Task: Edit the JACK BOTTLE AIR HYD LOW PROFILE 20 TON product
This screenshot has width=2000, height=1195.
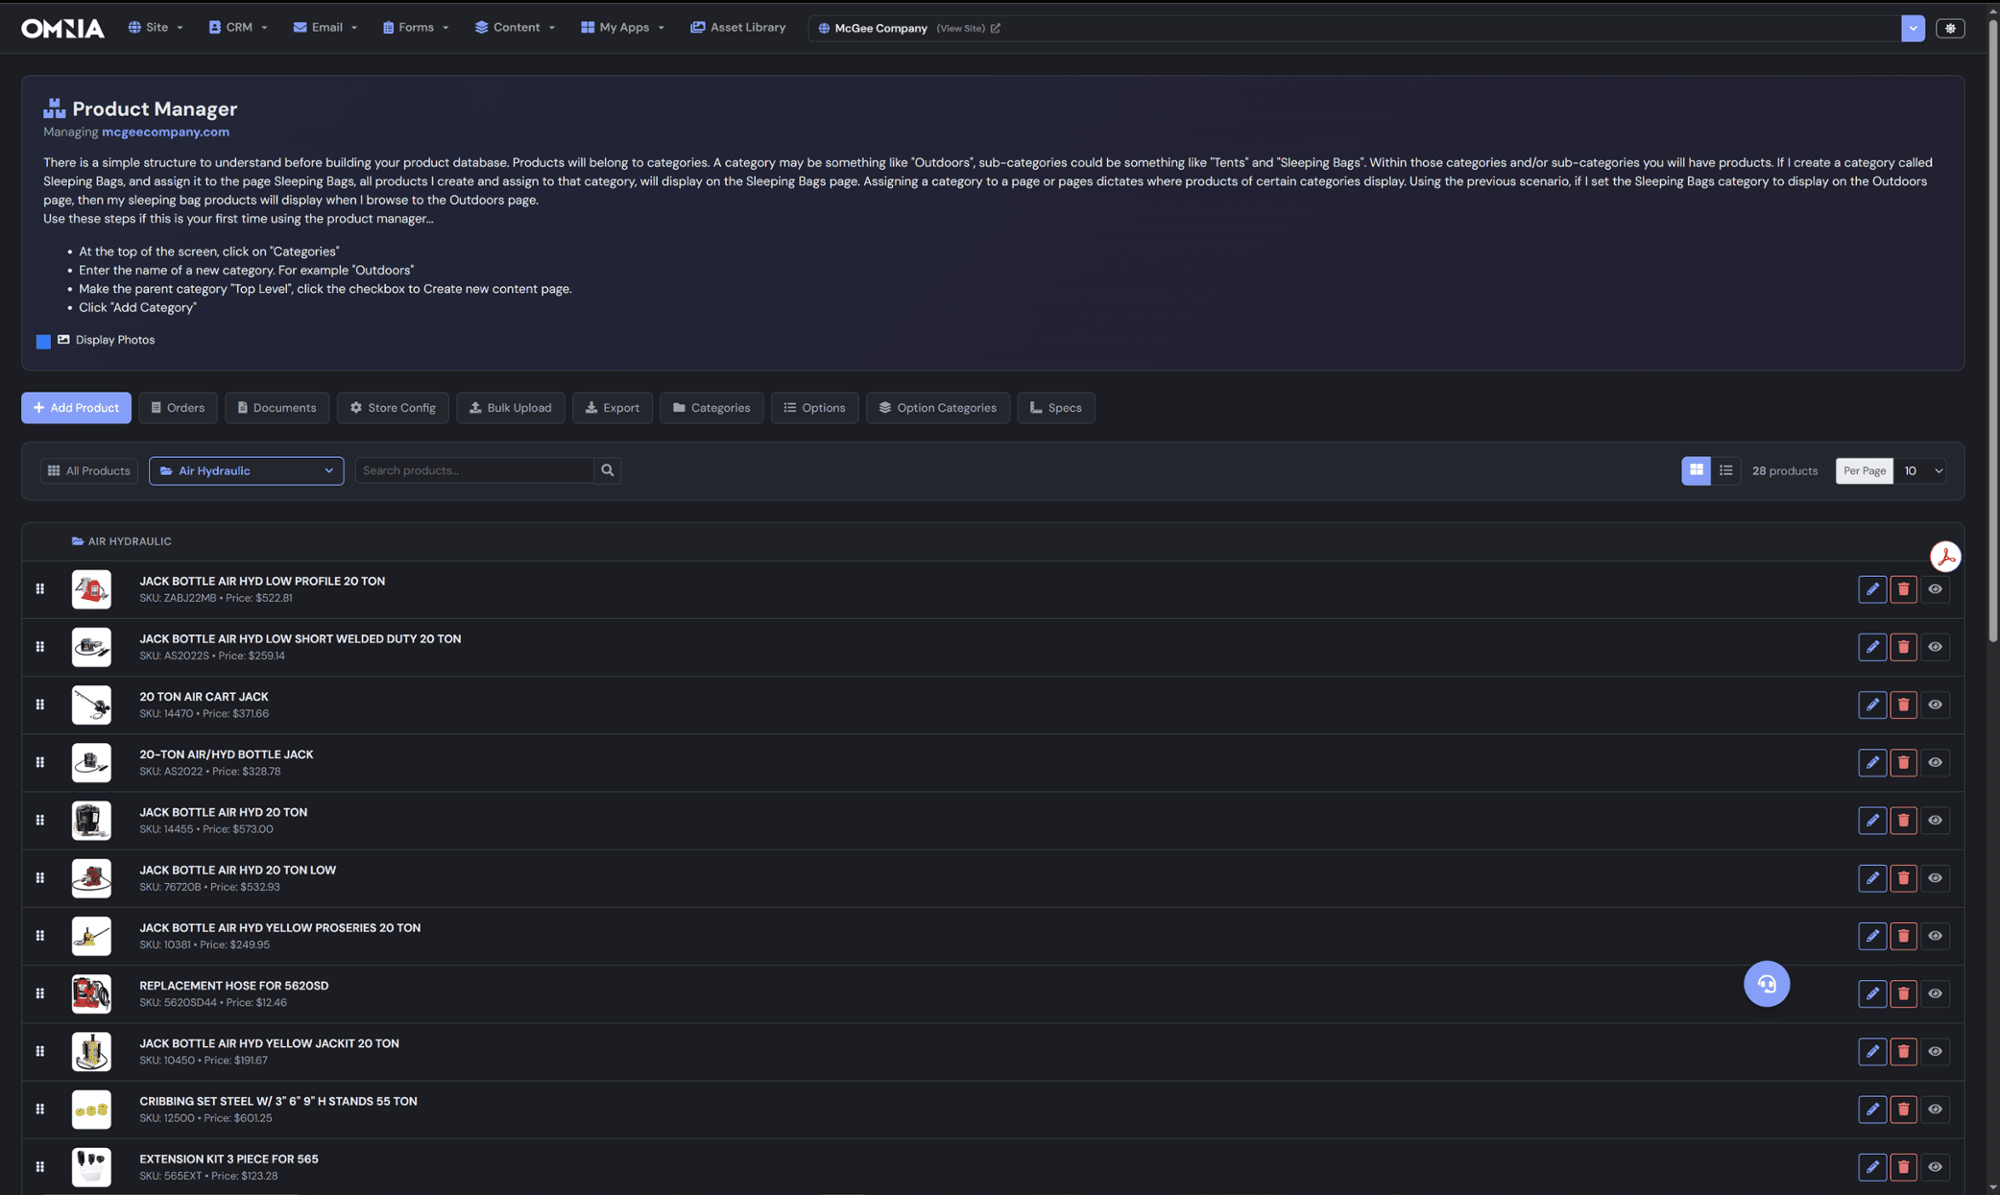Action: coord(1872,589)
